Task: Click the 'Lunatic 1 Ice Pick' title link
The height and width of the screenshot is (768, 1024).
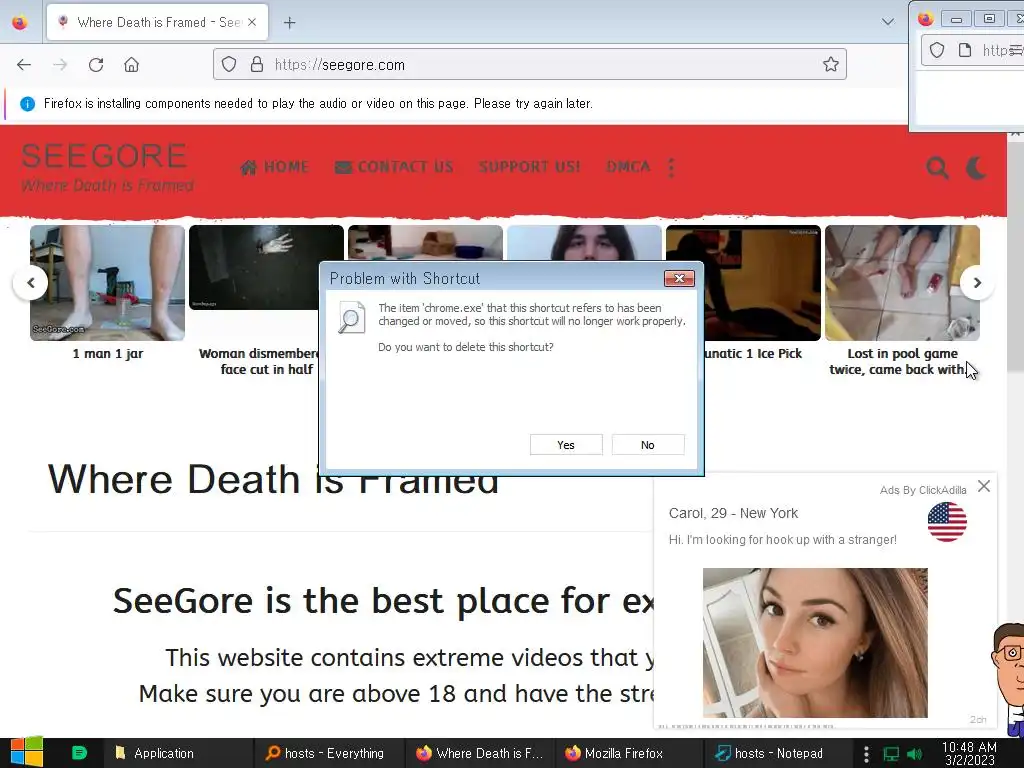Action: pyautogui.click(x=753, y=354)
